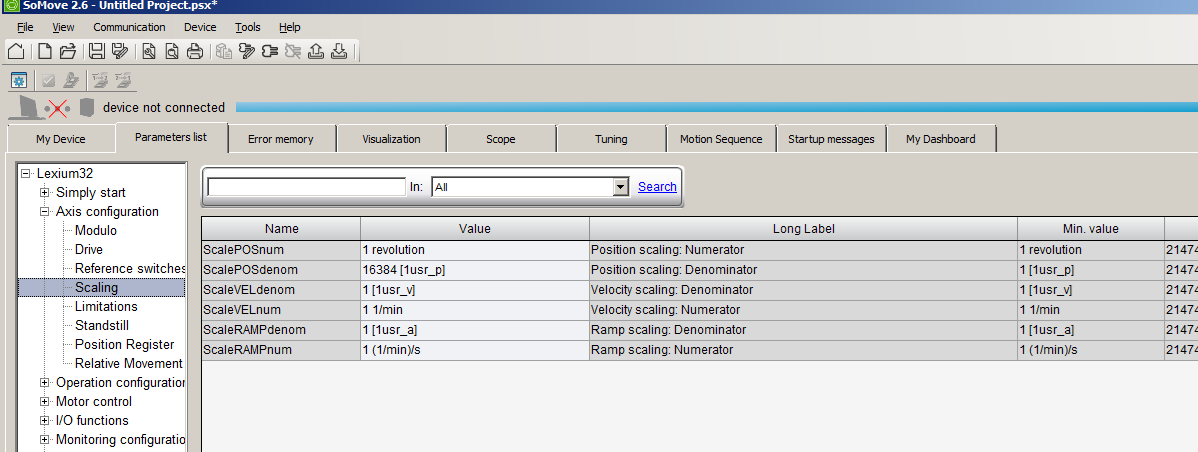Switch to the Tuning tab
This screenshot has height=452, width=1198.
[x=611, y=139]
